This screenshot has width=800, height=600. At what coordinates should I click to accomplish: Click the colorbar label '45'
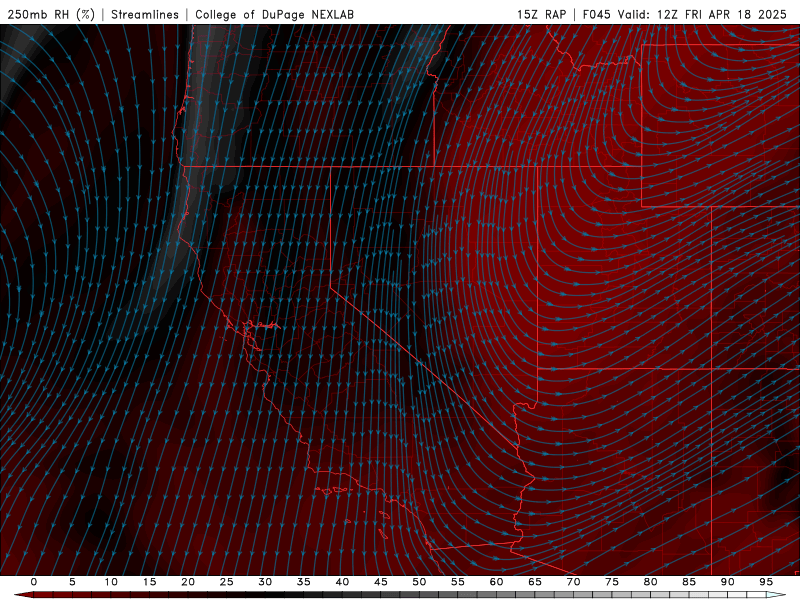point(381,582)
